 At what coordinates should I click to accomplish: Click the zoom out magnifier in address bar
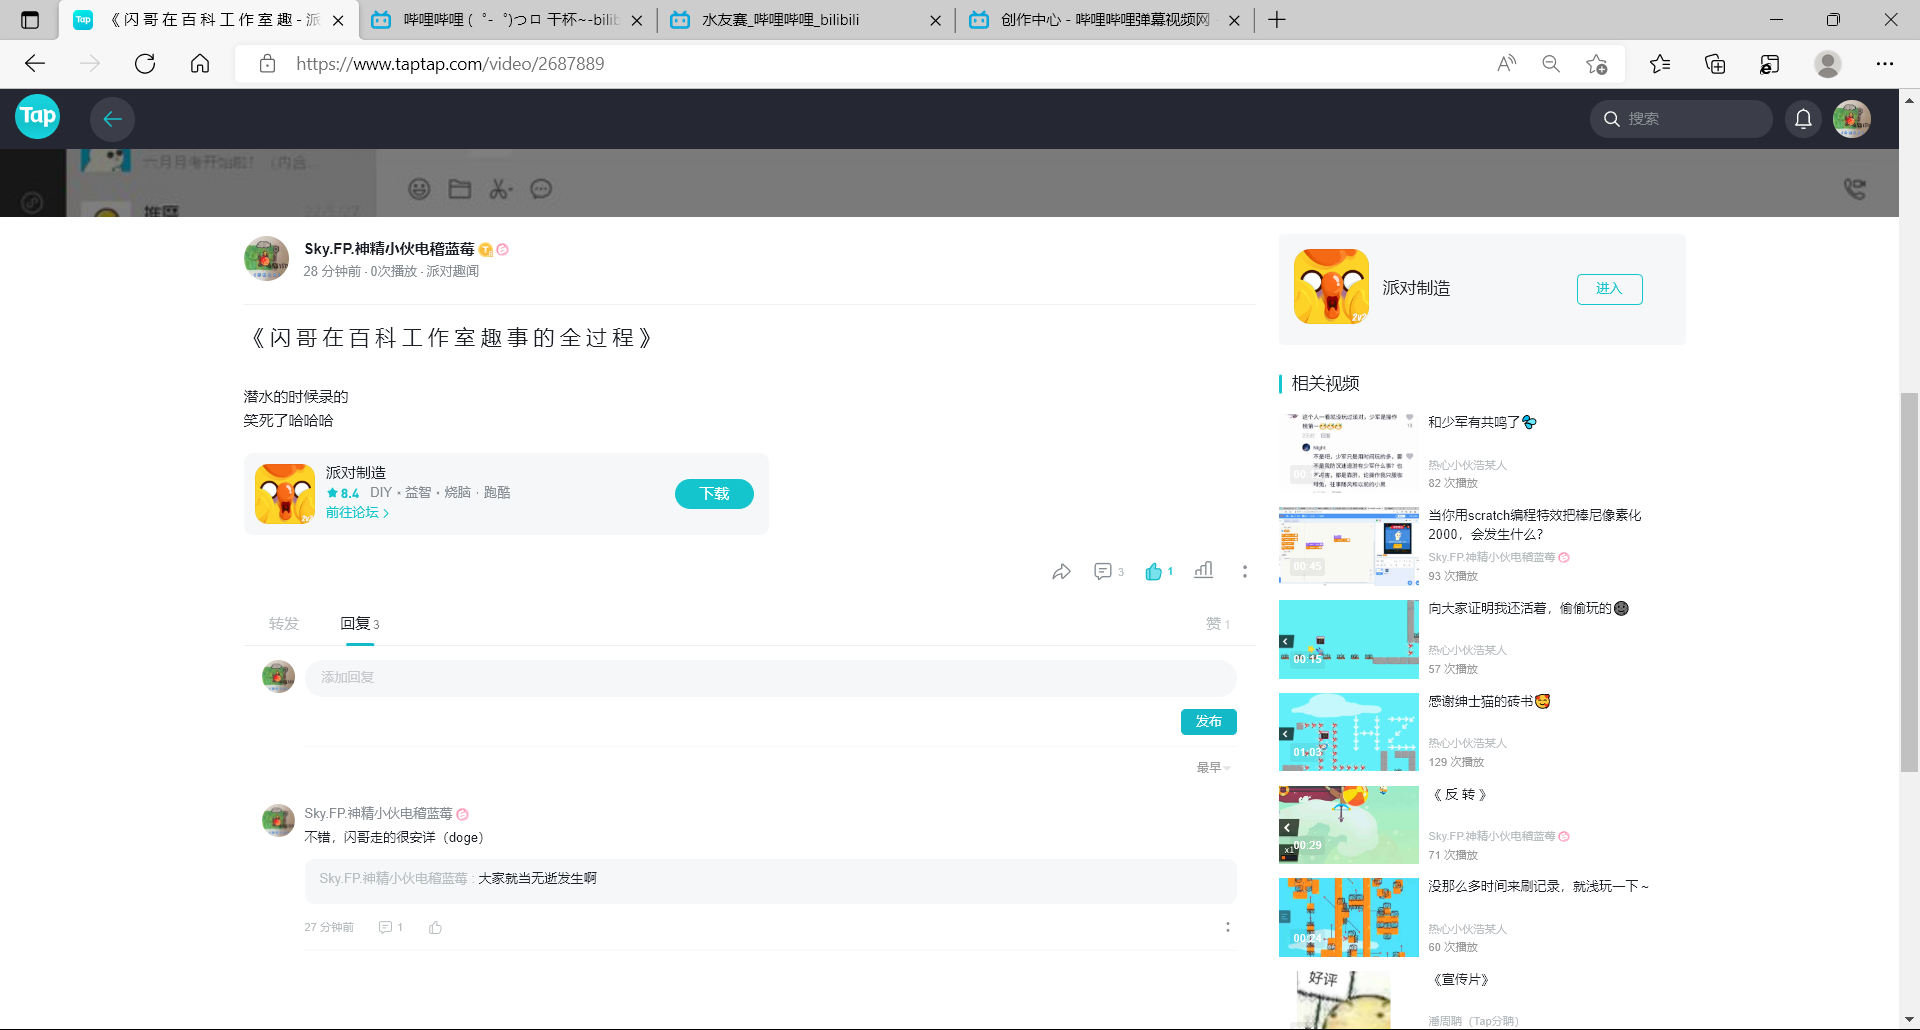[x=1551, y=64]
